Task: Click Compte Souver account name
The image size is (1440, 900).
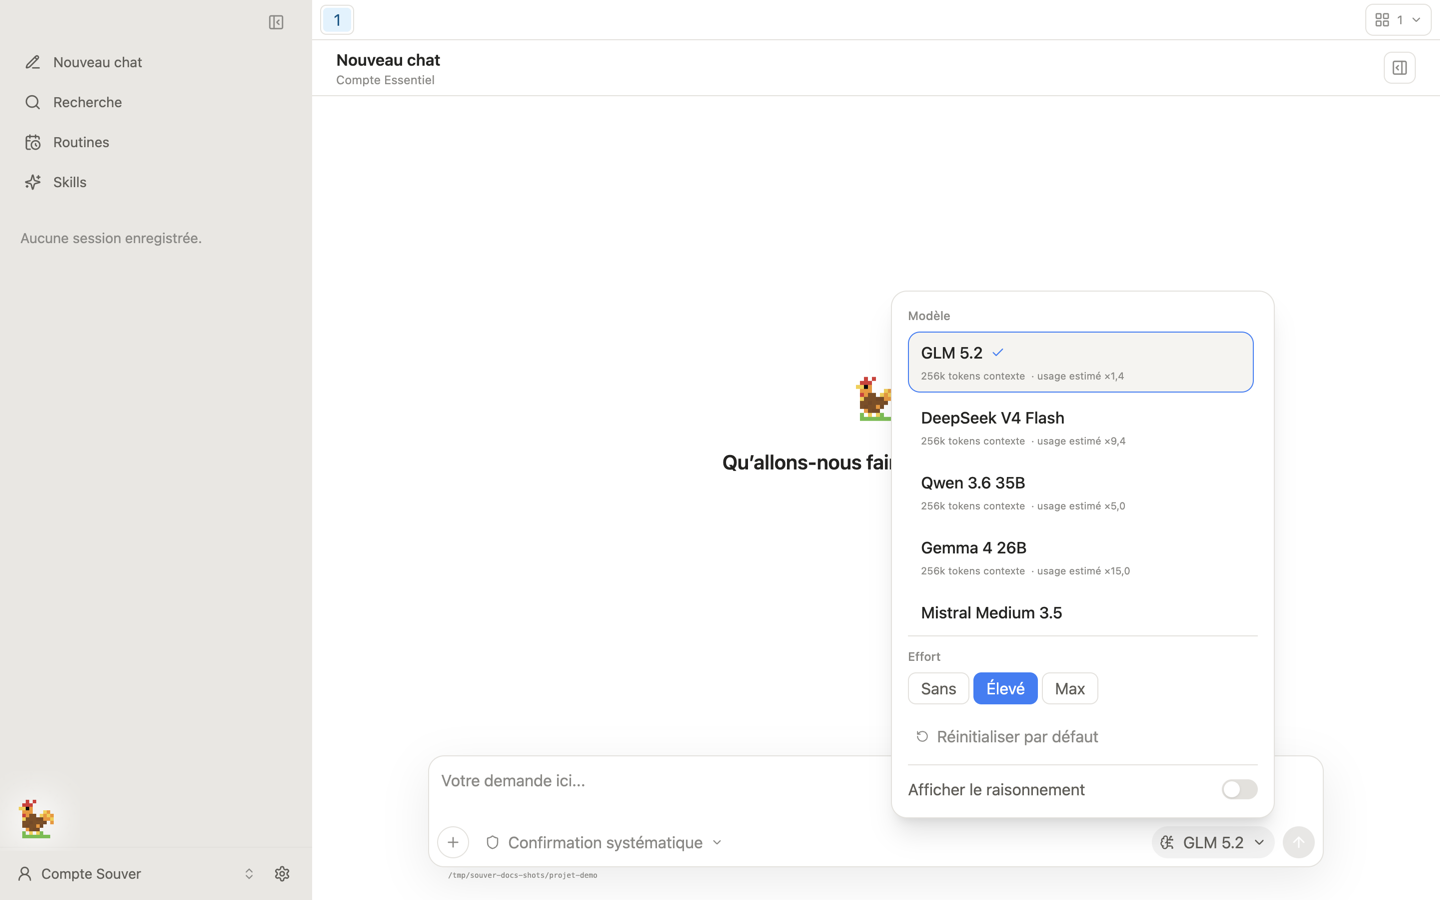Action: (91, 874)
